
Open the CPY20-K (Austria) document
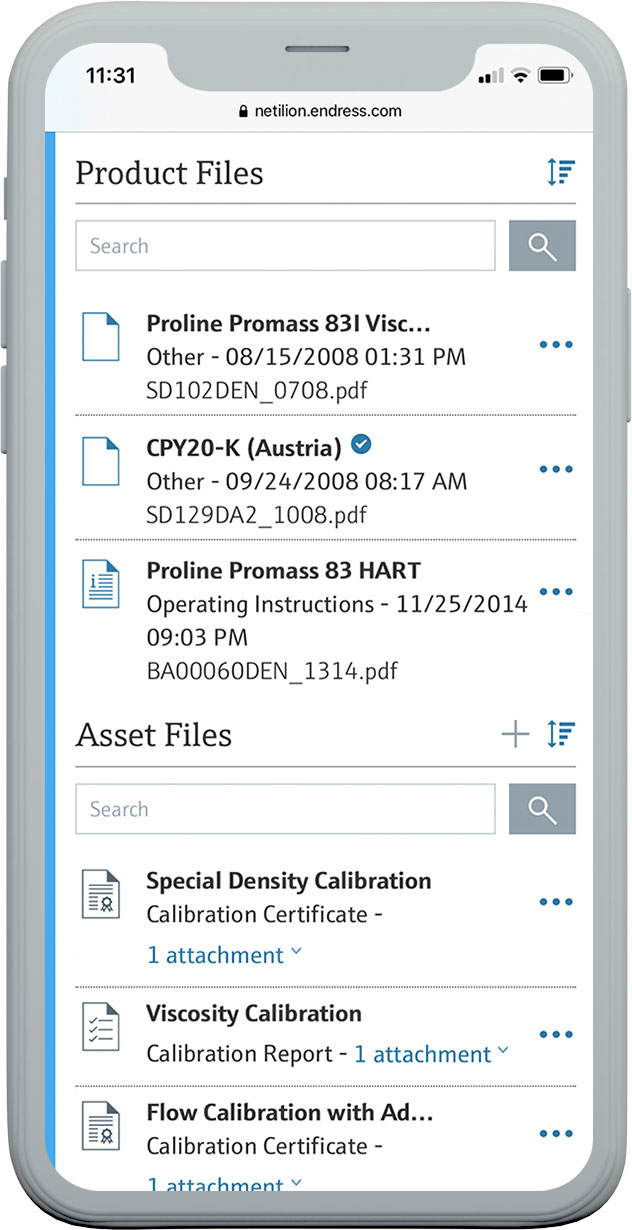pyautogui.click(x=244, y=447)
